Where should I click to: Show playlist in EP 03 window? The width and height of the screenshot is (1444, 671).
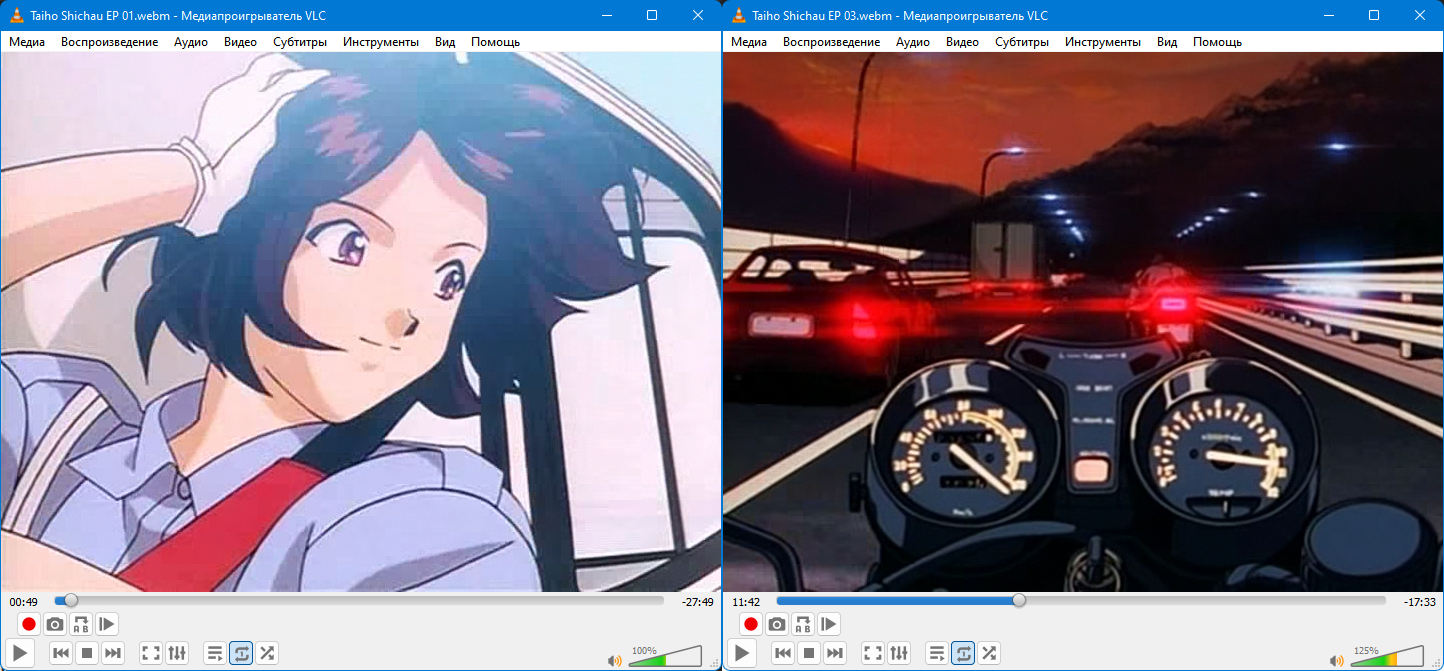point(937,653)
